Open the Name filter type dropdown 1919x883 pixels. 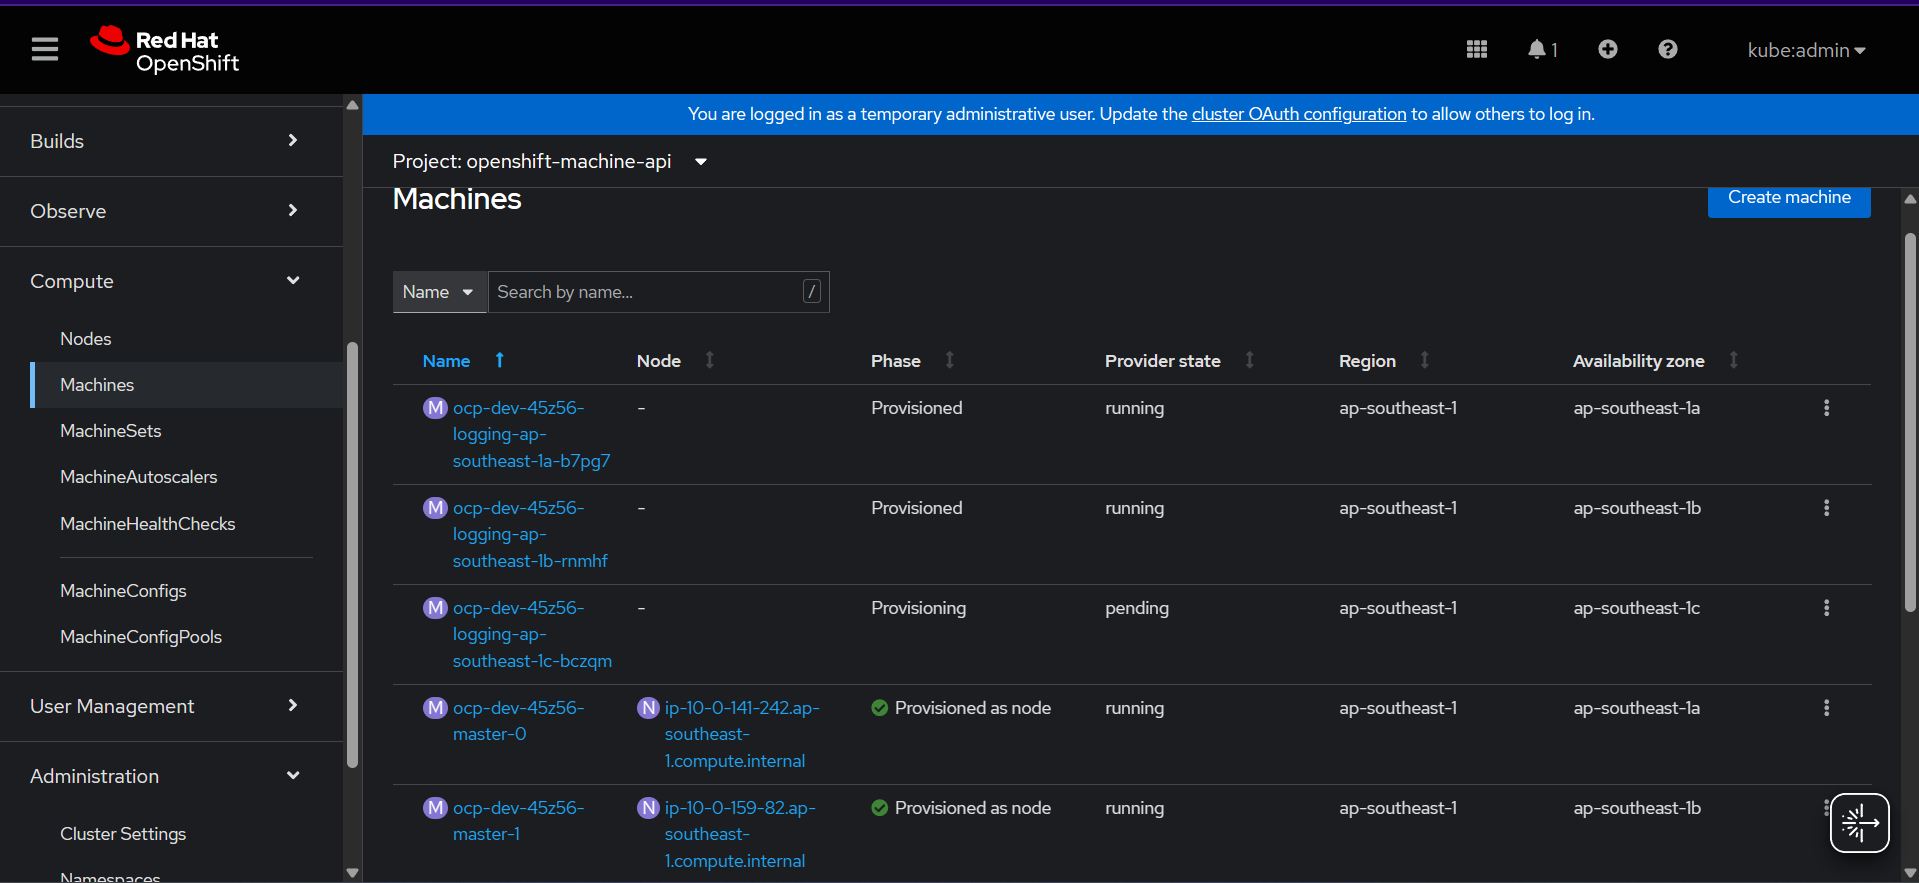[439, 292]
